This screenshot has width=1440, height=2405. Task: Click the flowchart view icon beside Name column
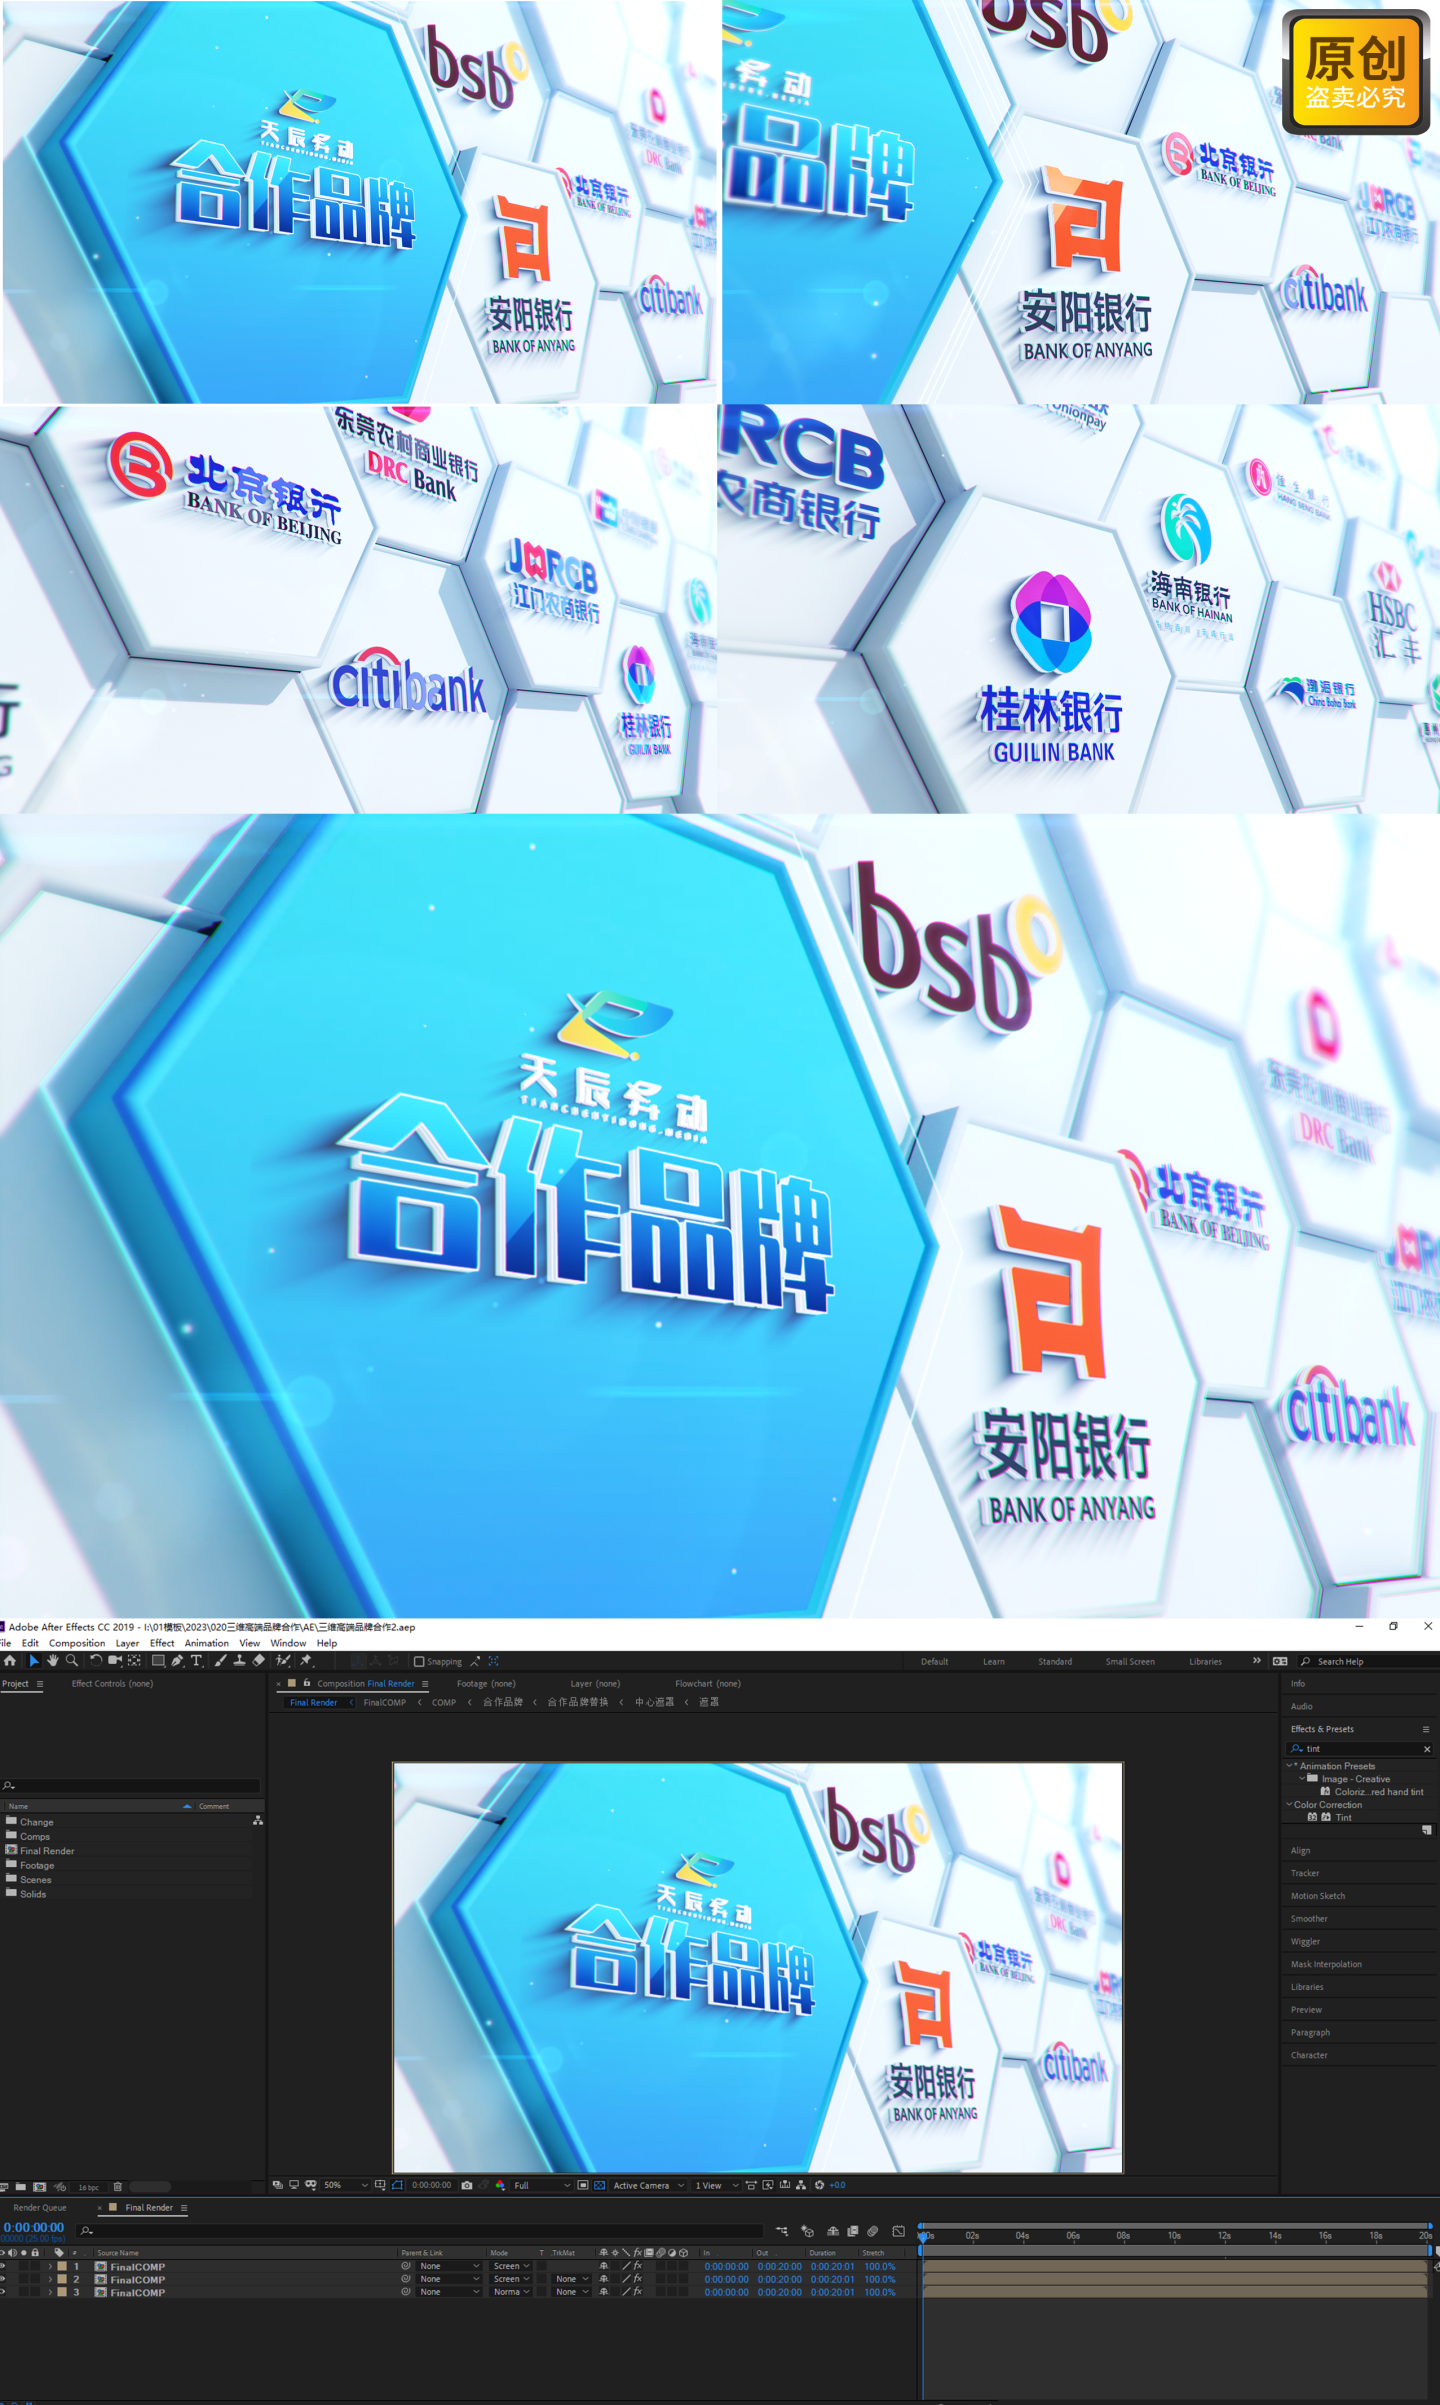258,1821
